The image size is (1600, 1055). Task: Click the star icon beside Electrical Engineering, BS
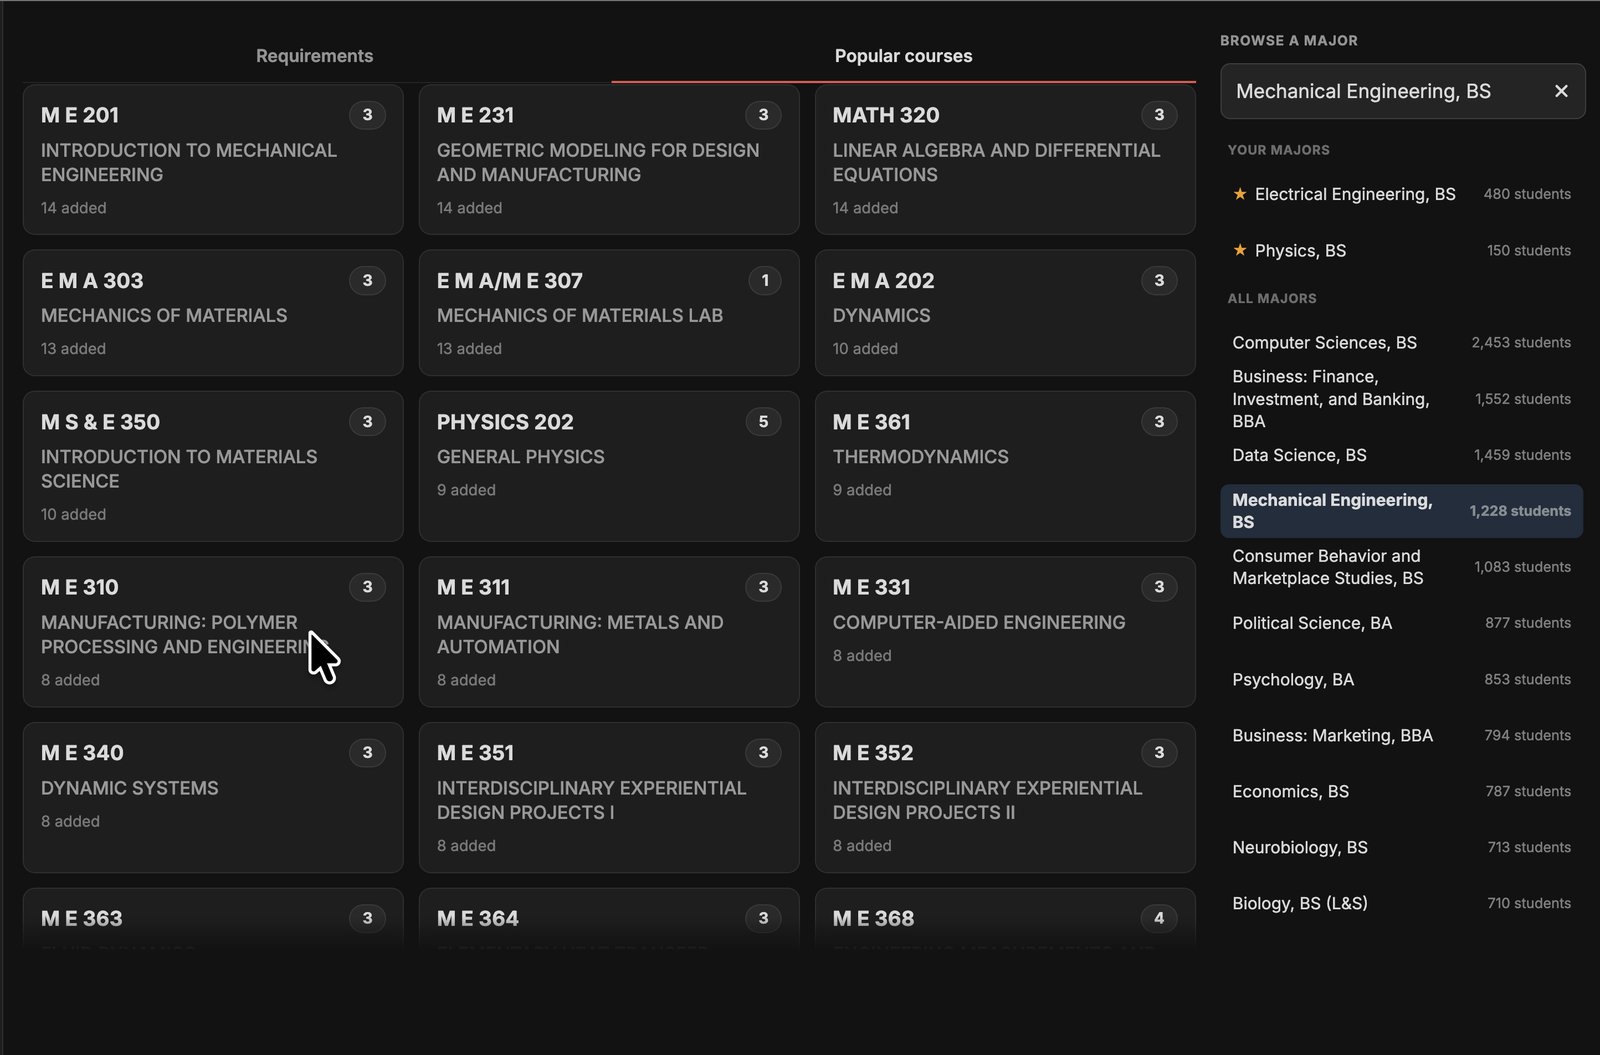(x=1240, y=194)
